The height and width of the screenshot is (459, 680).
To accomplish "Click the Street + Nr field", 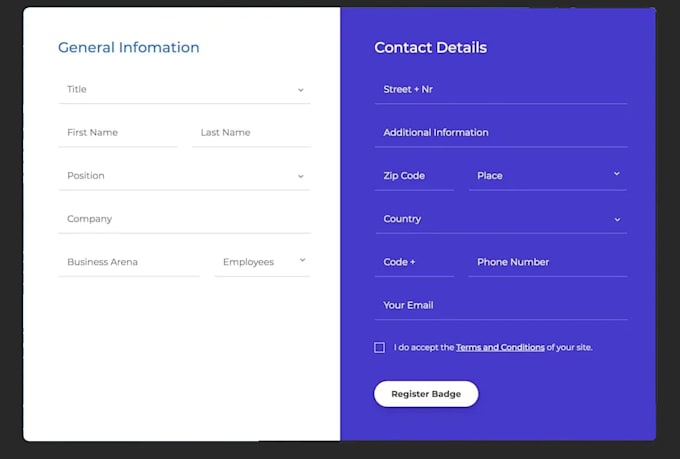I will click(501, 89).
